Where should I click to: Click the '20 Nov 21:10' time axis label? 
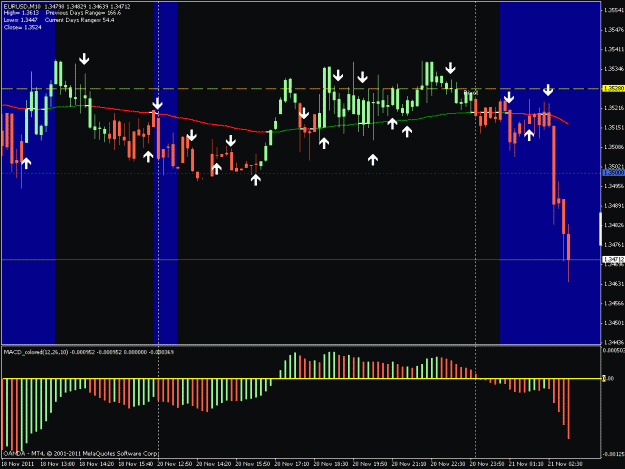point(409,464)
